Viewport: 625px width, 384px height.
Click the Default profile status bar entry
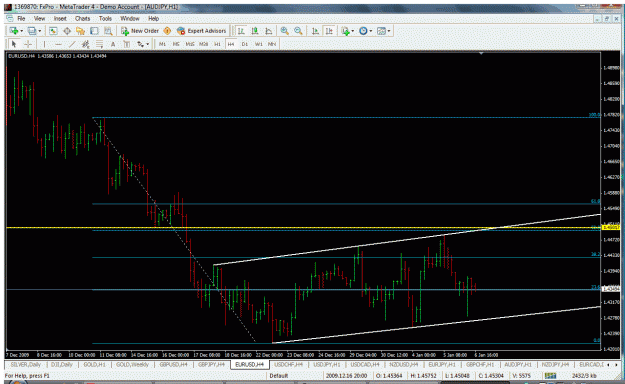click(279, 376)
